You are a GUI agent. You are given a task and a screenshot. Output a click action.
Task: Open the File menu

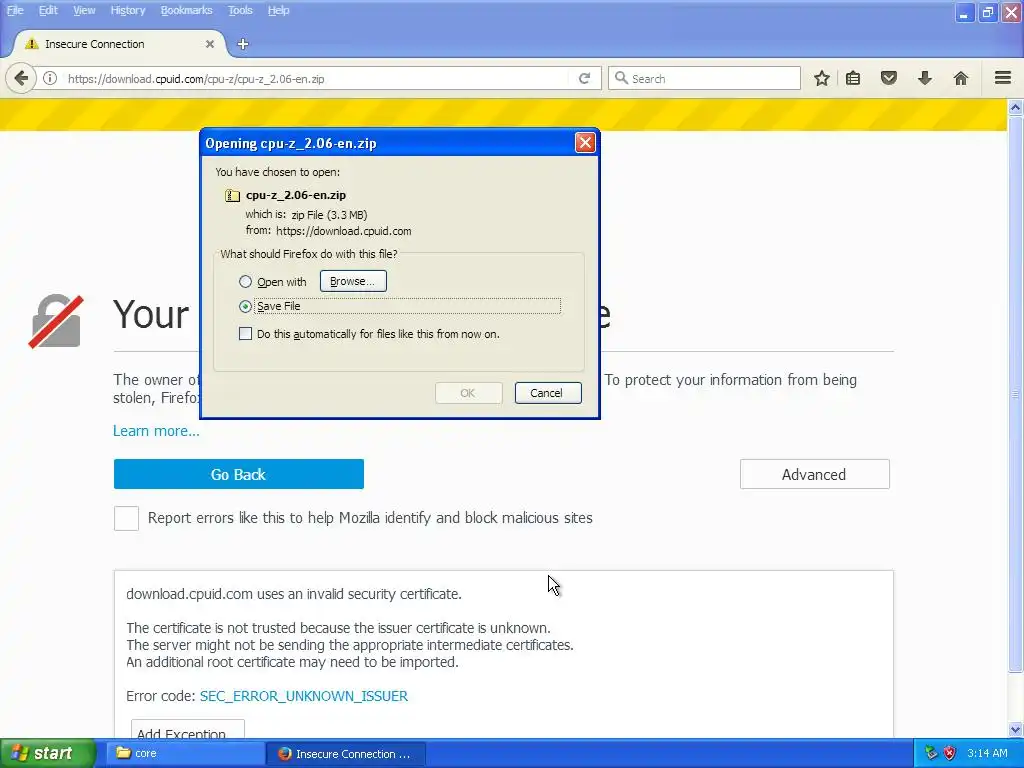pos(15,10)
